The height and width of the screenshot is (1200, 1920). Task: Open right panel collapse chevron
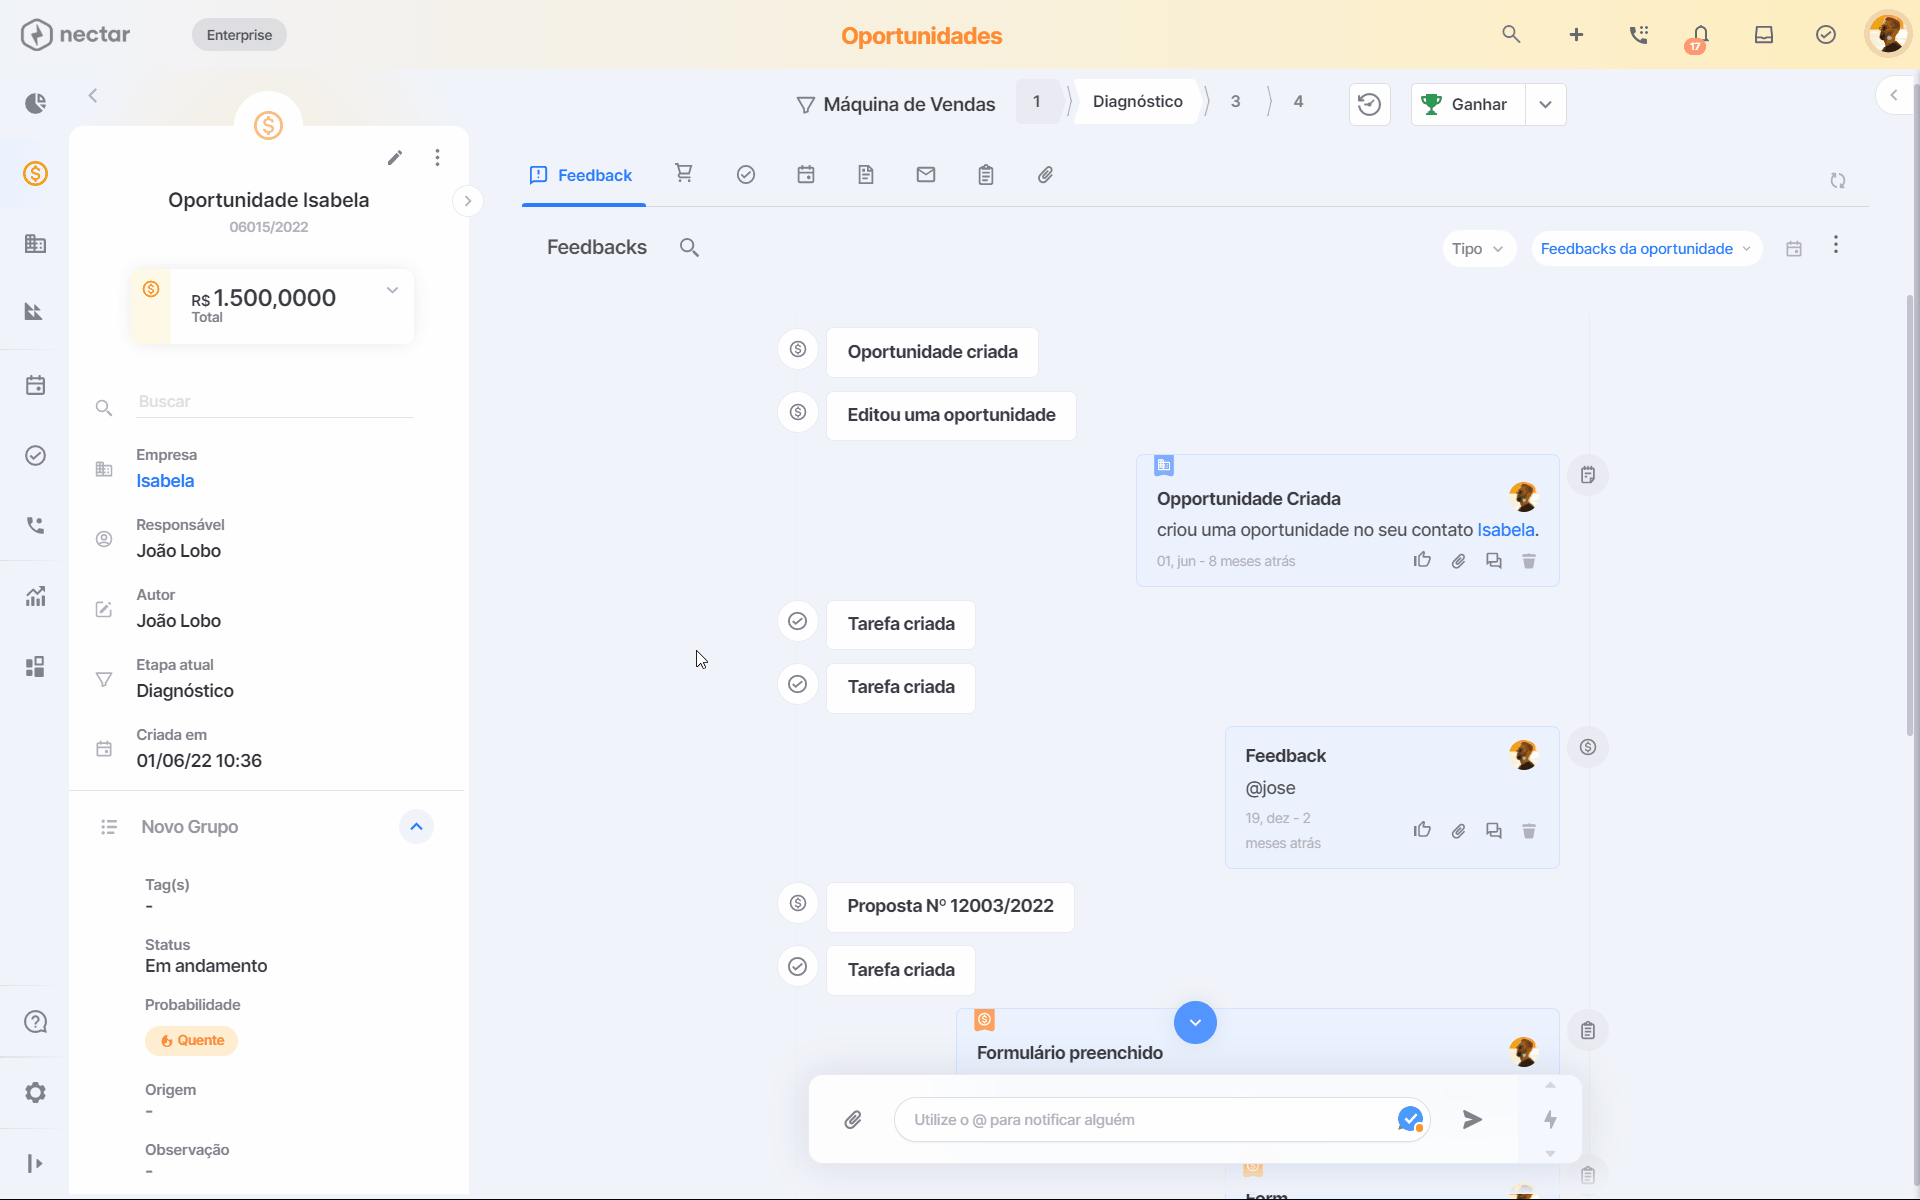click(1893, 96)
